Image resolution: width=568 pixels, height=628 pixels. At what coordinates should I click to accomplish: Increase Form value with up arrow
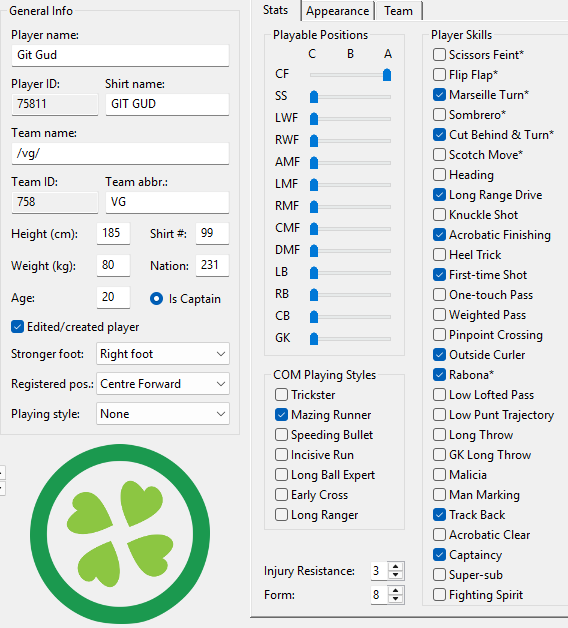(396, 590)
